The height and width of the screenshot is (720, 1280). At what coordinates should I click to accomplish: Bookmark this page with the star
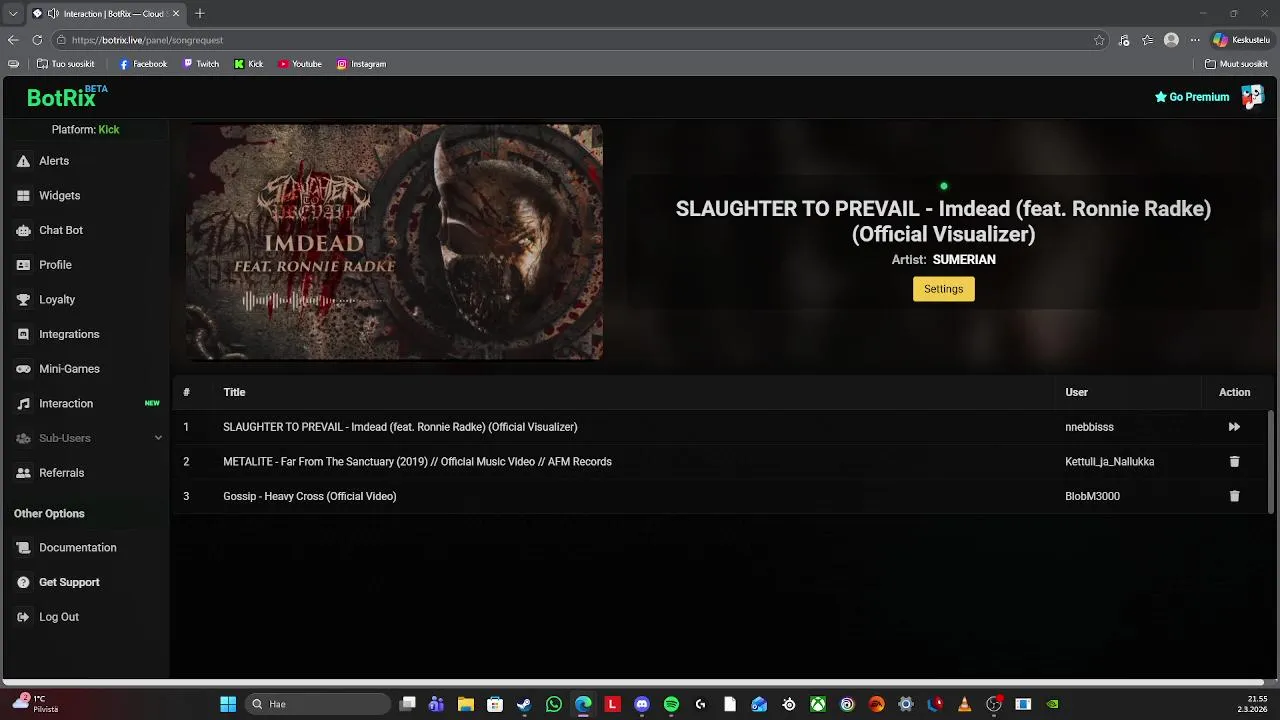pyautogui.click(x=1099, y=40)
